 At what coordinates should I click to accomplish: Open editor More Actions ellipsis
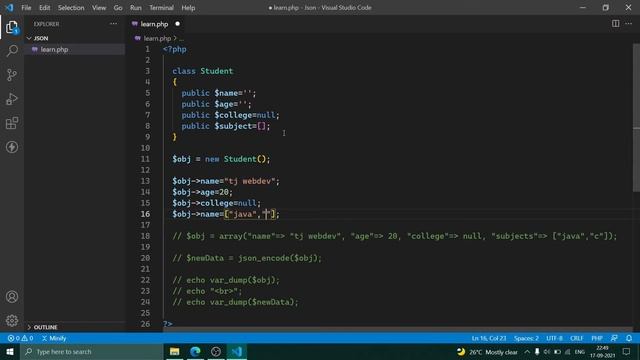click(x=629, y=24)
